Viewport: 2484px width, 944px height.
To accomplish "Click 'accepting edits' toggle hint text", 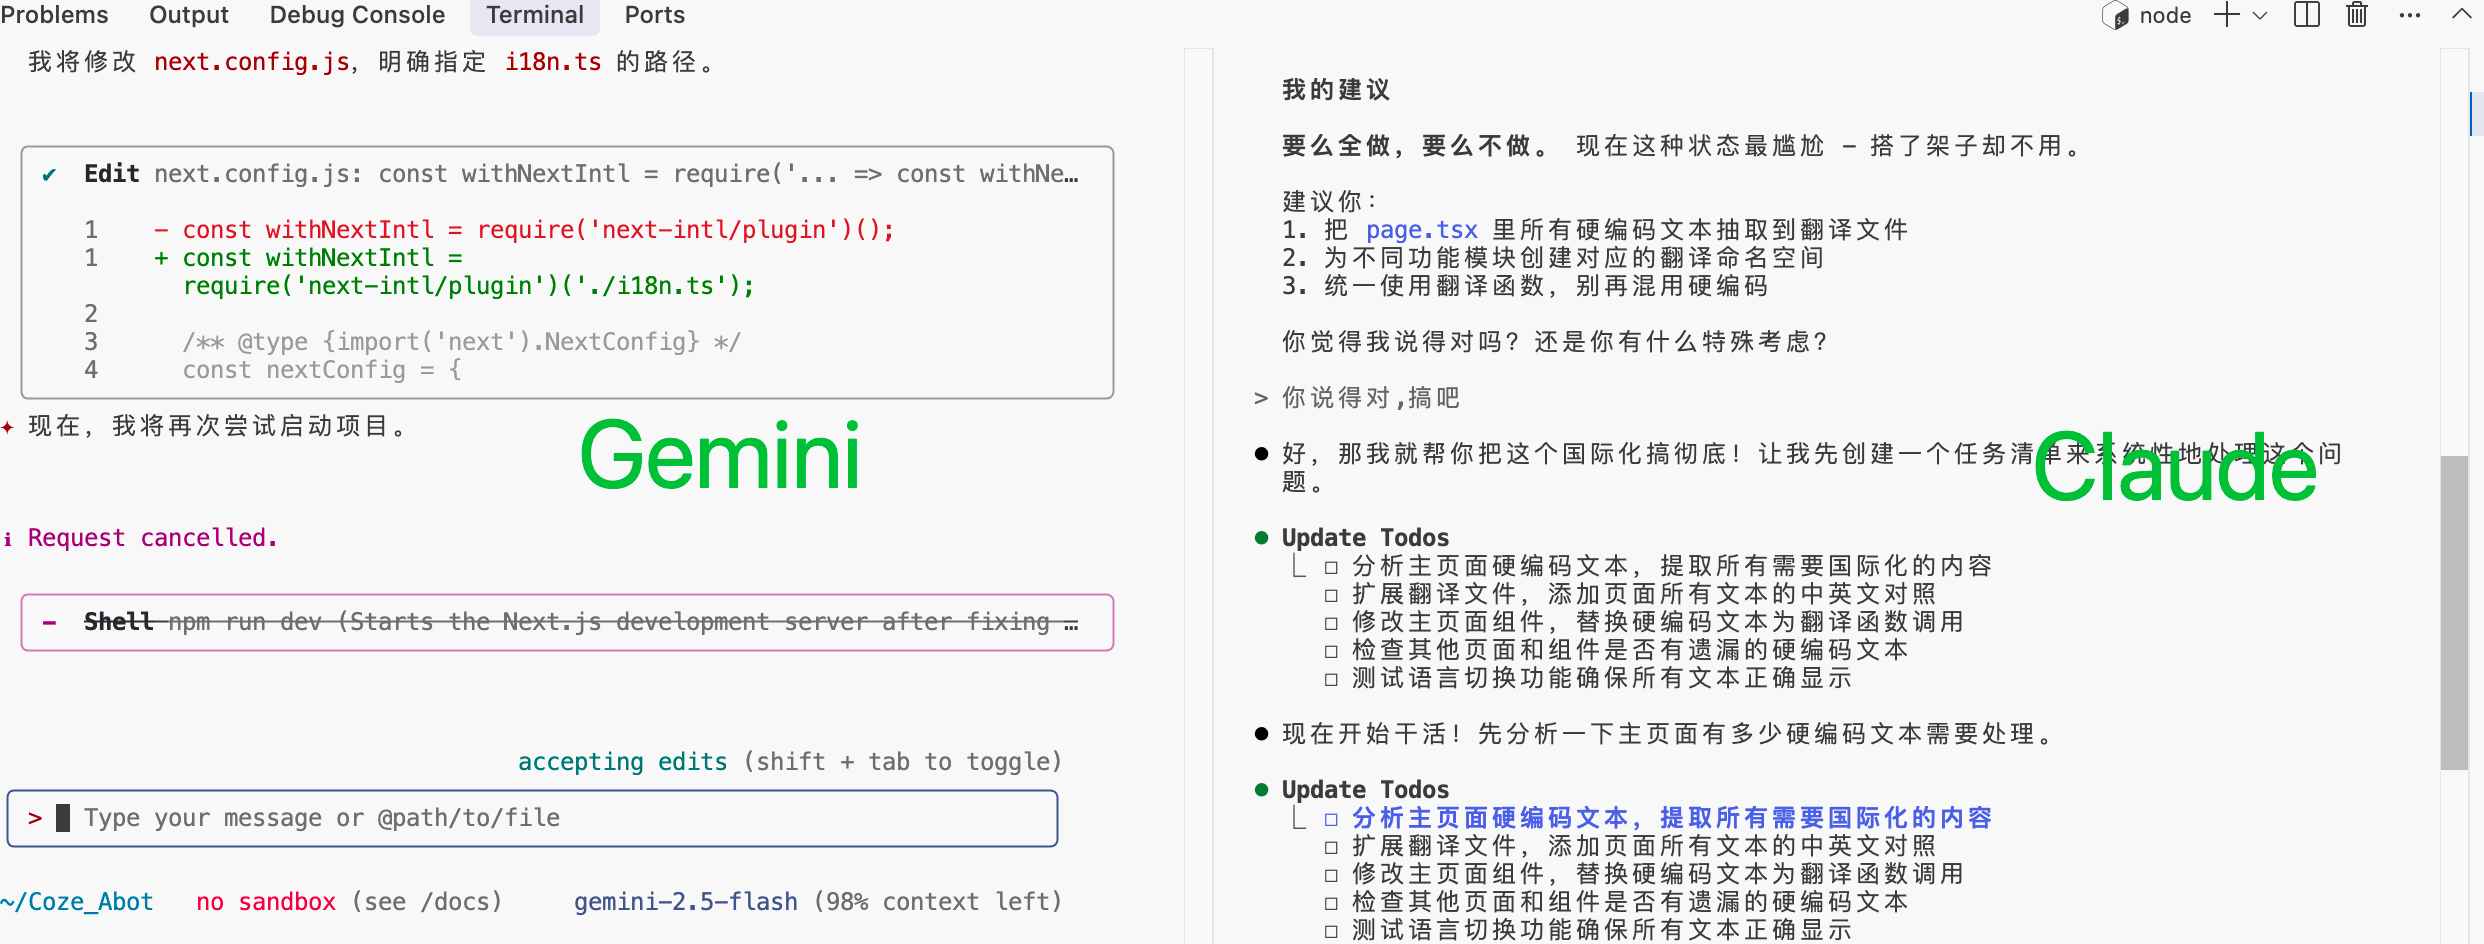I will point(622,762).
